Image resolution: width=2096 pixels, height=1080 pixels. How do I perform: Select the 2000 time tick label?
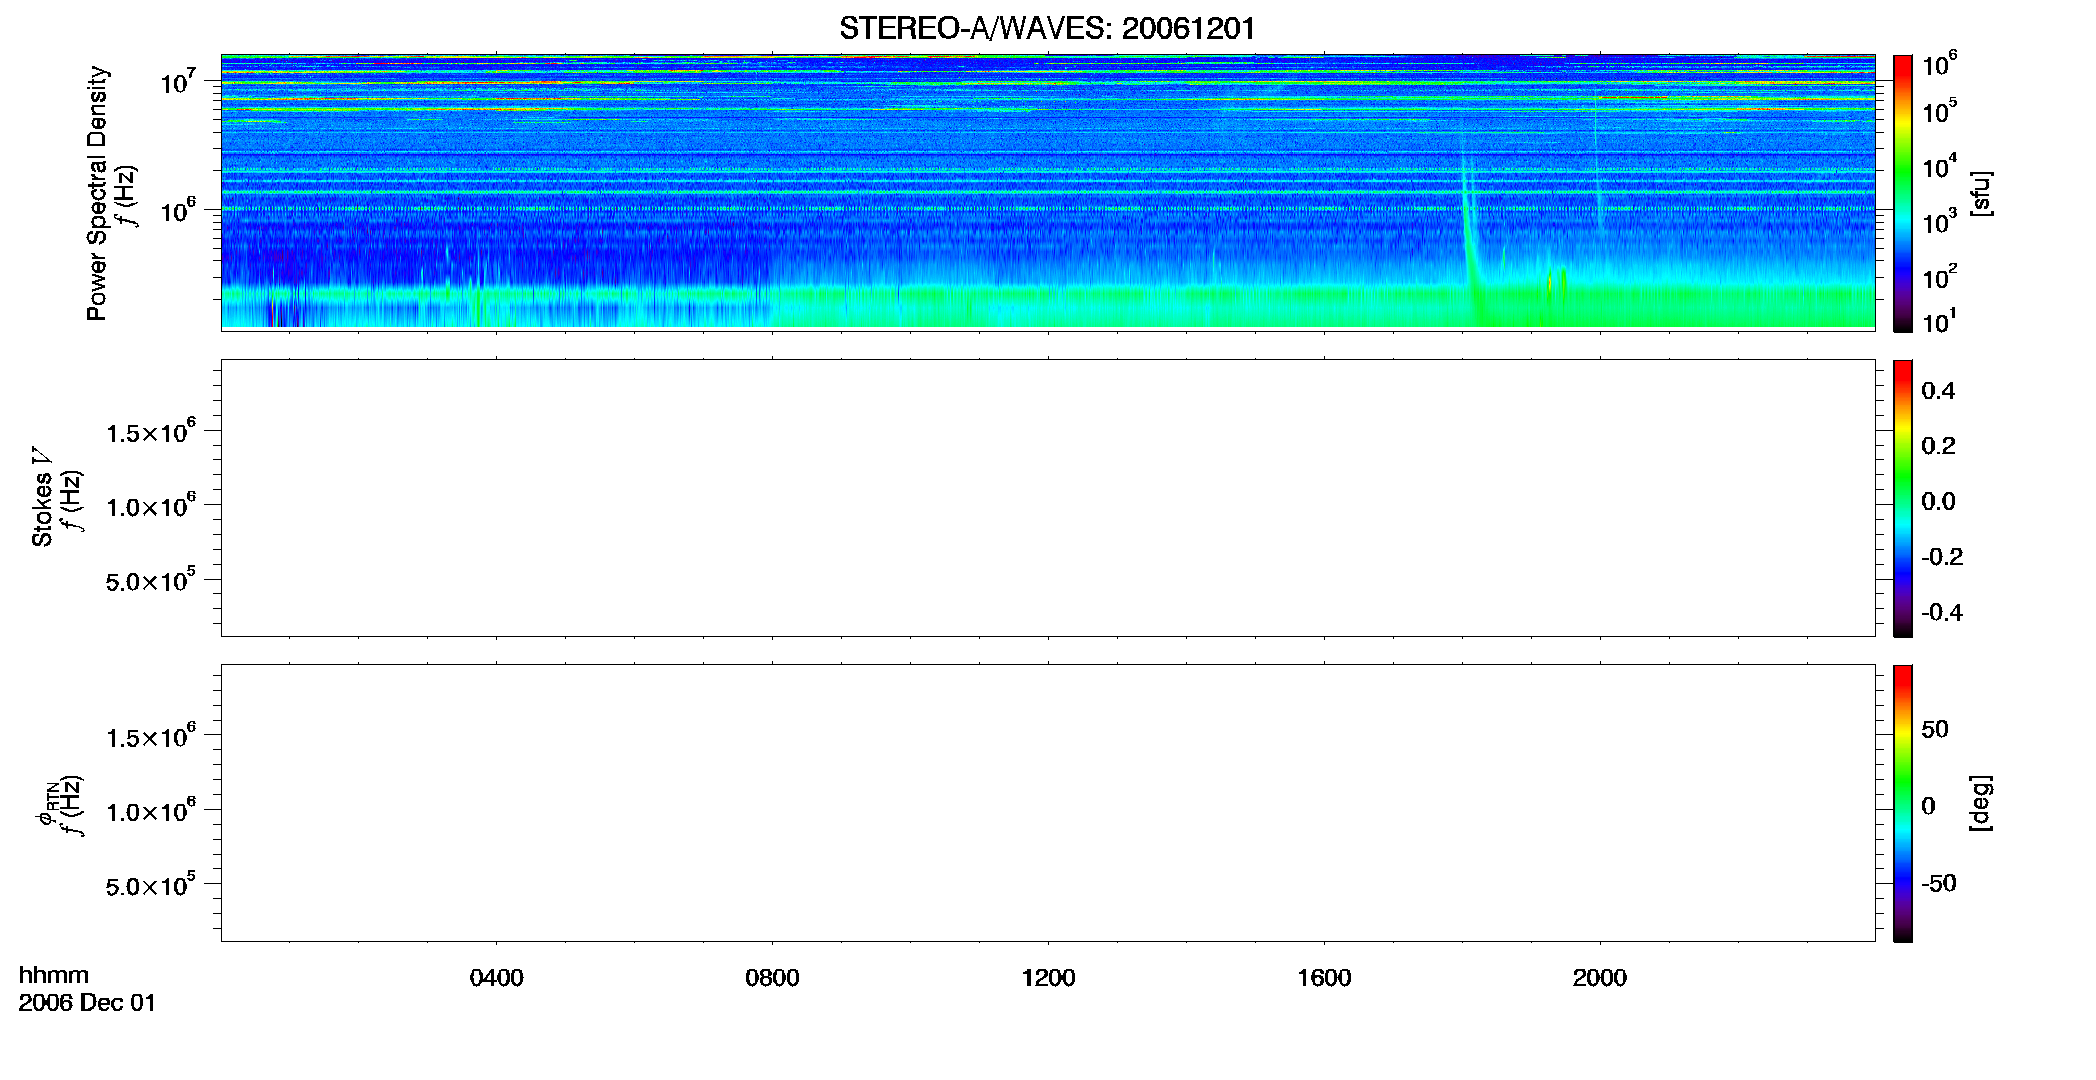pos(1600,978)
